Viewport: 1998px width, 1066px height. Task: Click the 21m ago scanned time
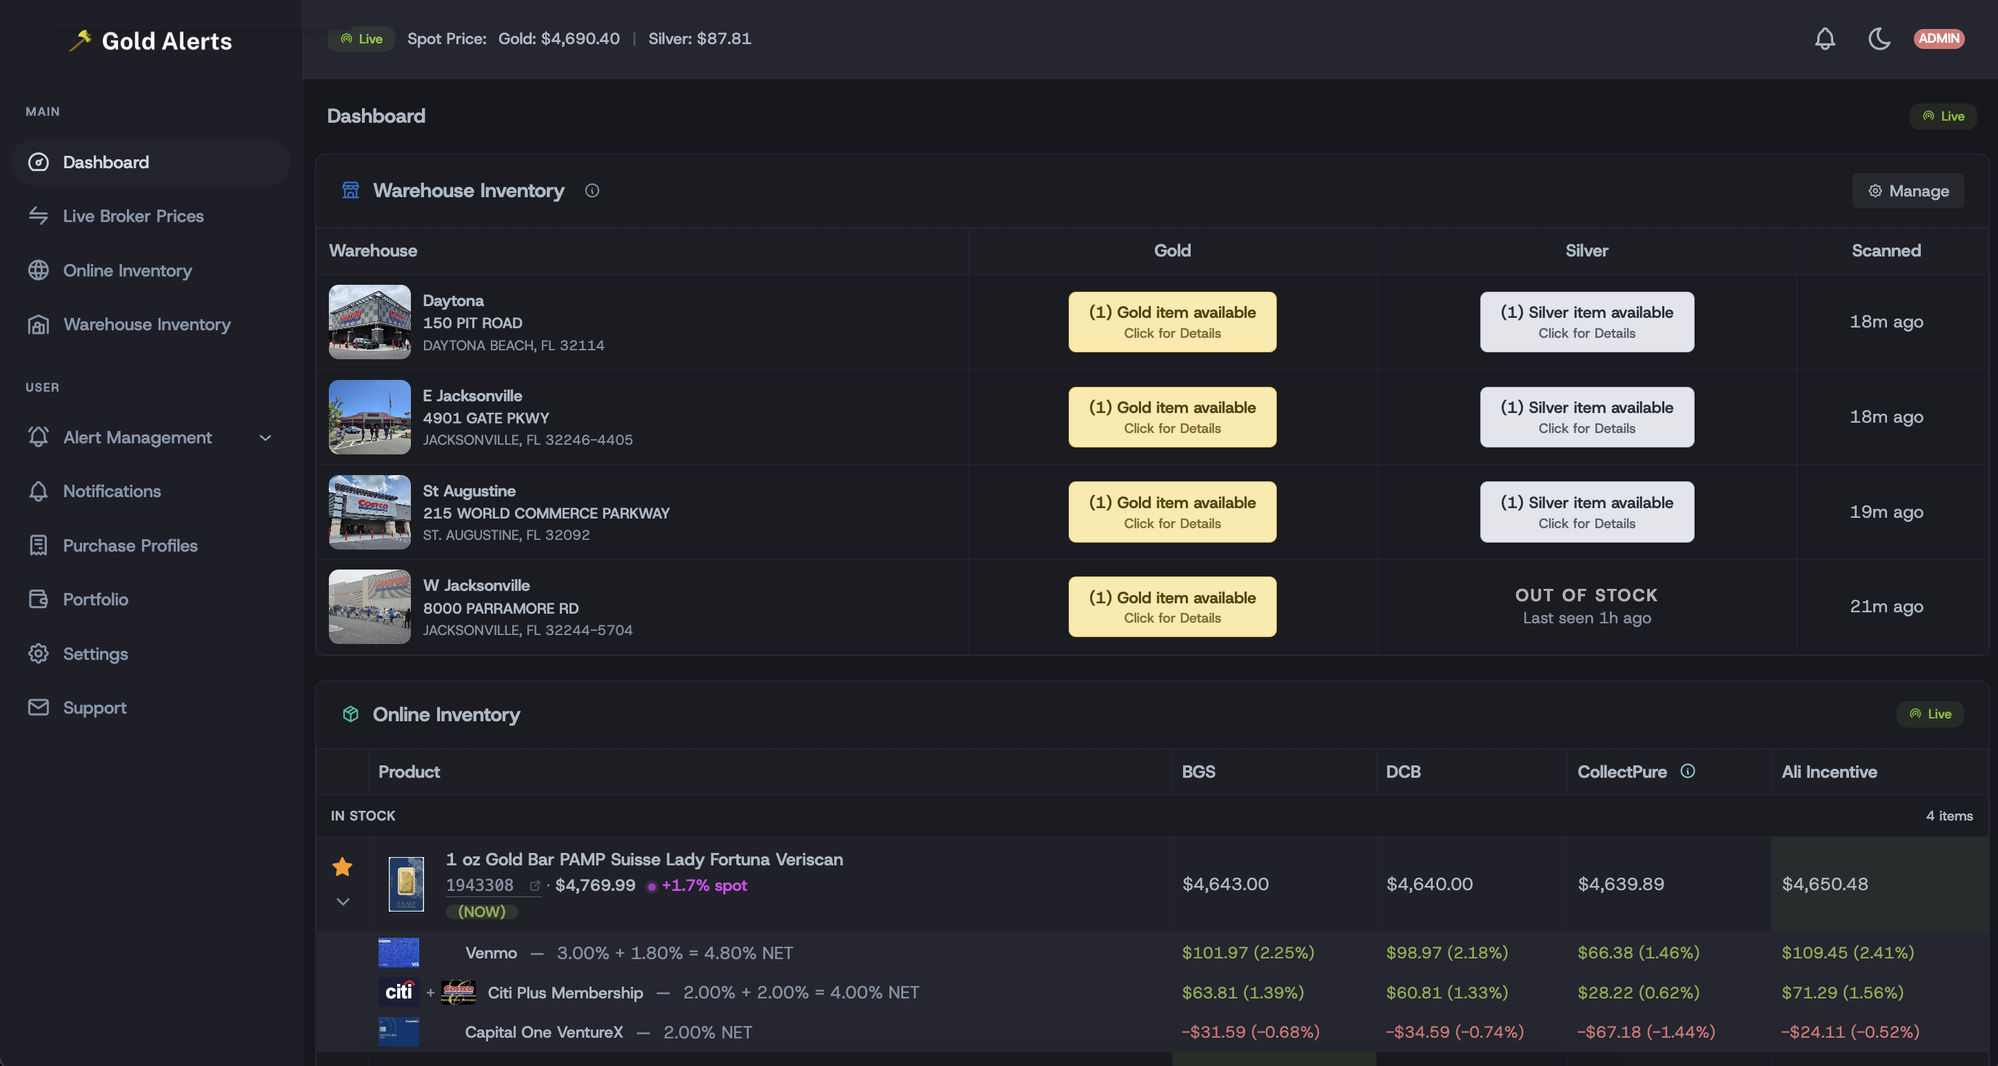pos(1886,607)
